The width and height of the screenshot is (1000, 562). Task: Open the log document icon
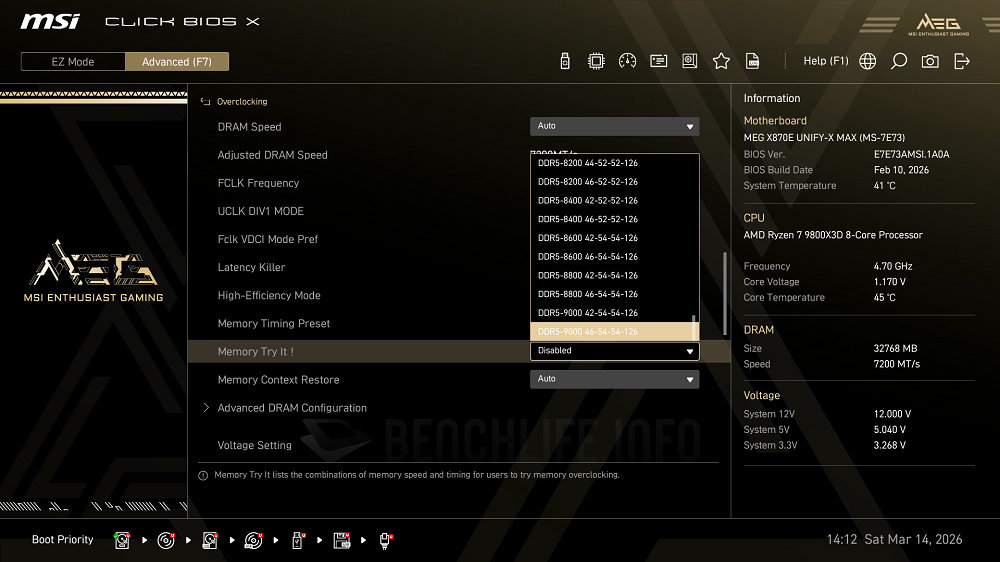tap(753, 61)
